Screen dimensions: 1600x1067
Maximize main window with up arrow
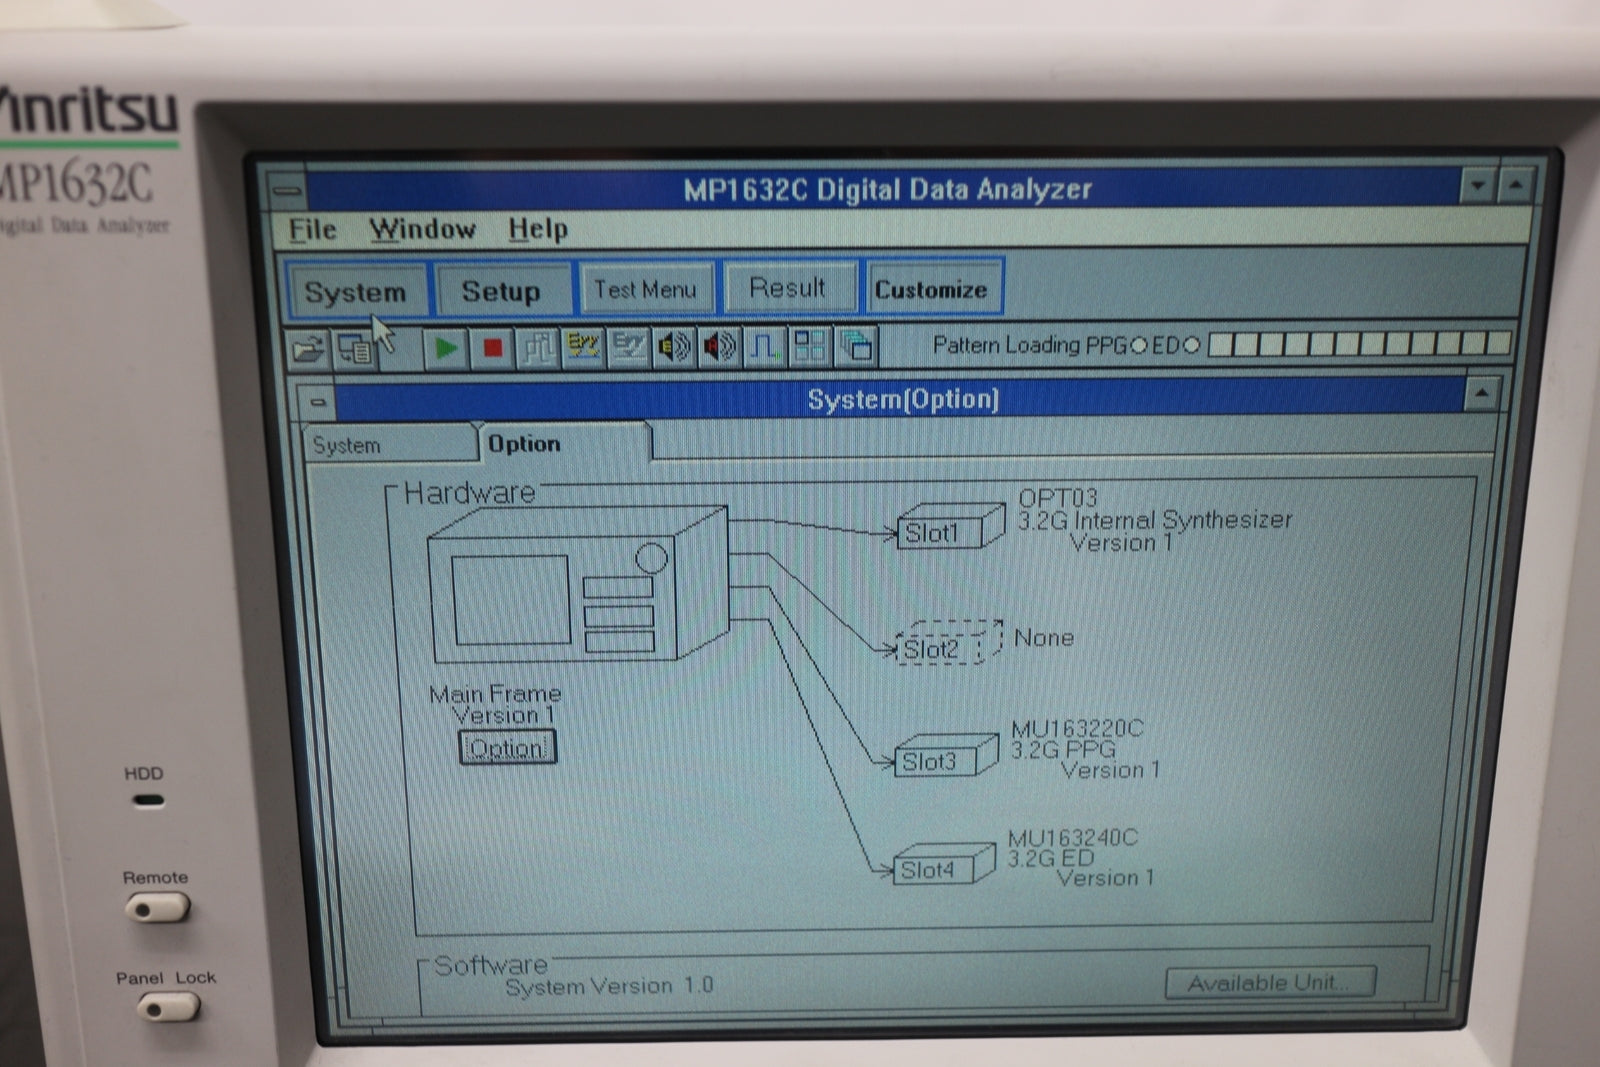point(1515,185)
